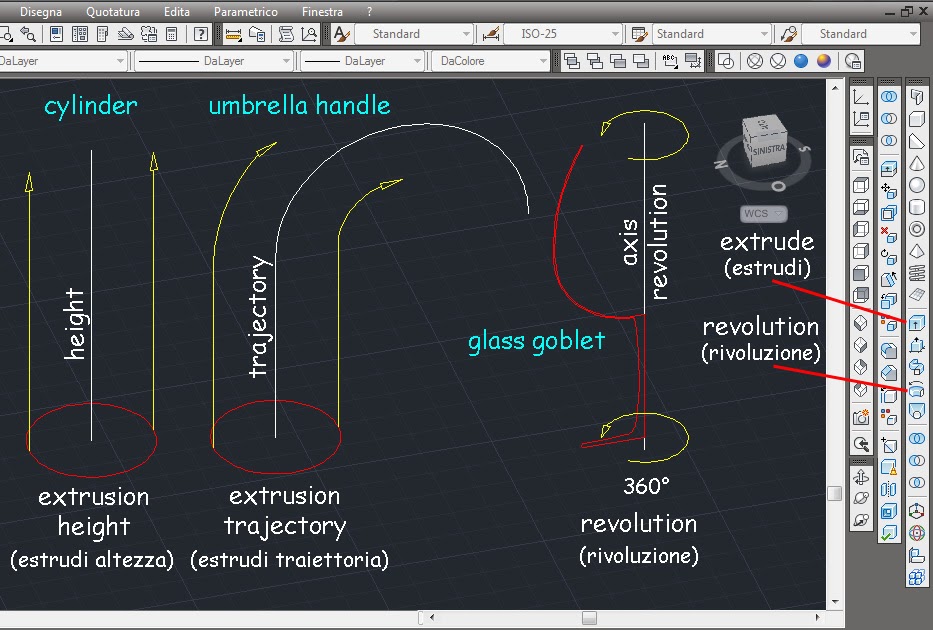Open the Visual Styles Manager icon
The width and height of the screenshot is (933, 630).
point(853,61)
